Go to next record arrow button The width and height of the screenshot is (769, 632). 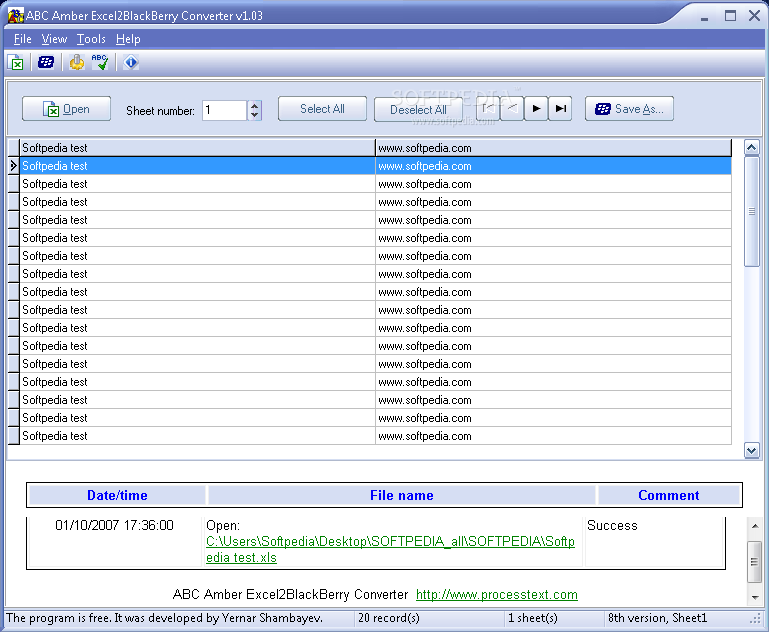tap(536, 108)
